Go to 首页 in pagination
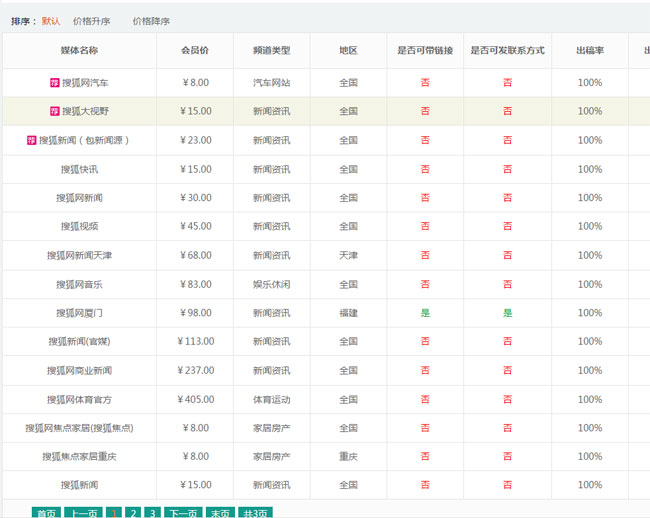The width and height of the screenshot is (650, 518). (x=46, y=513)
